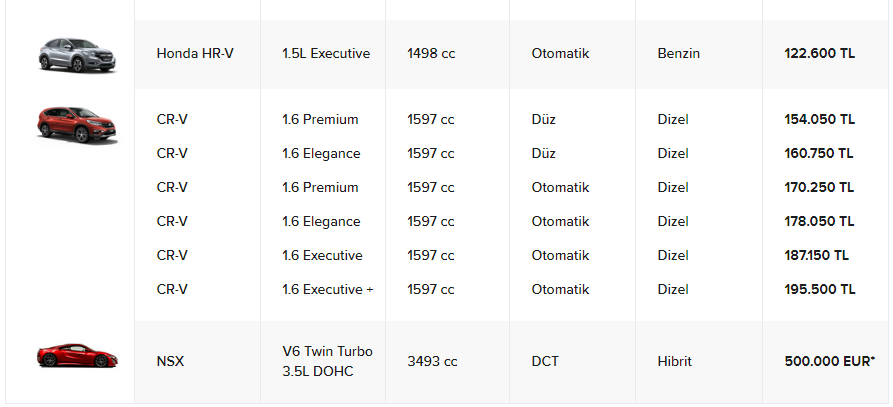
Task: Click the NSX model name
Action: 170,361
